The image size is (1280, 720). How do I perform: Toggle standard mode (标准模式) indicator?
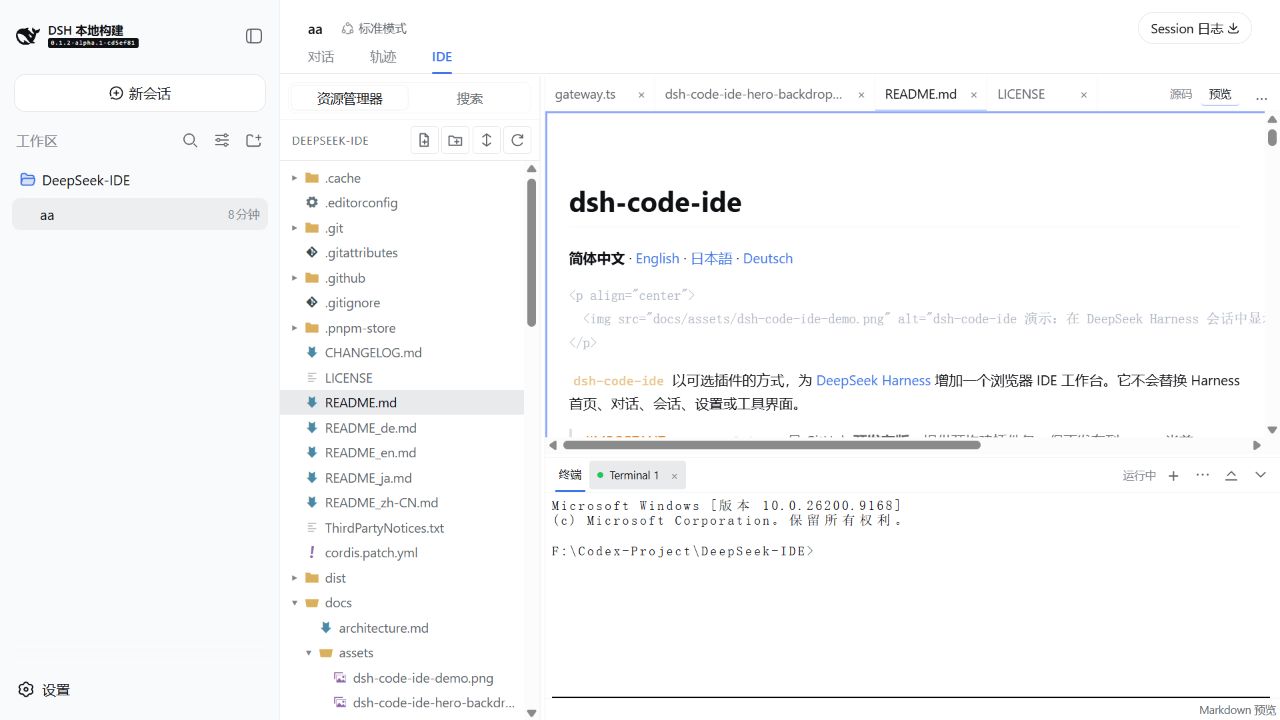click(x=373, y=29)
